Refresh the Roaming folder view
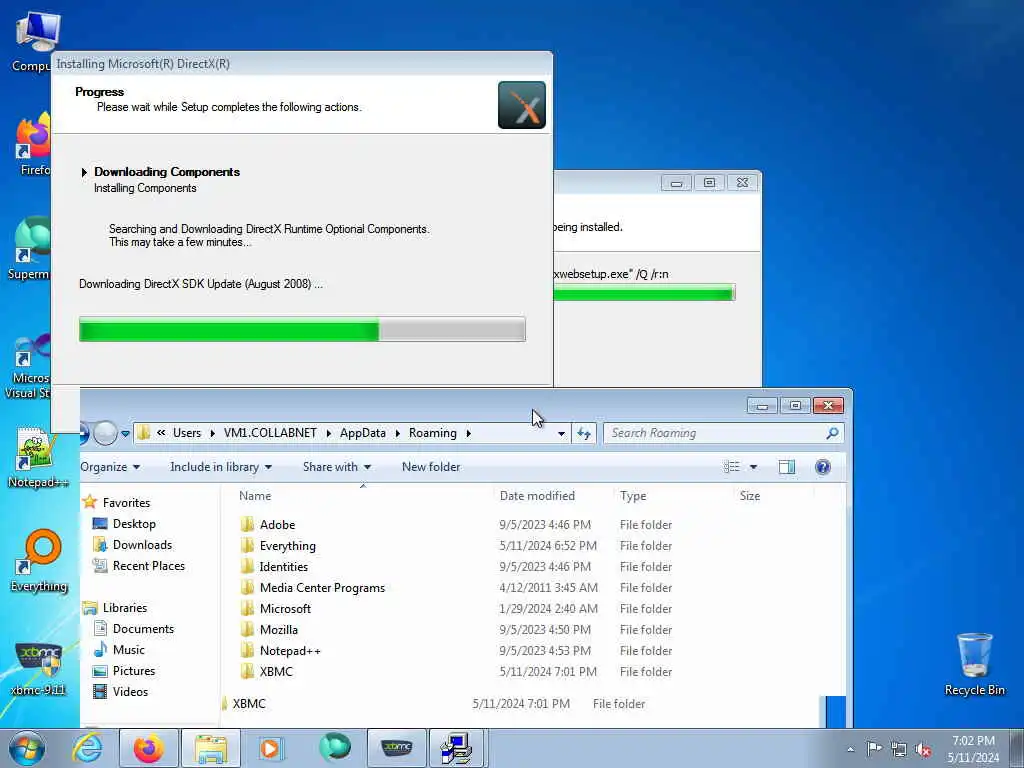 584,433
